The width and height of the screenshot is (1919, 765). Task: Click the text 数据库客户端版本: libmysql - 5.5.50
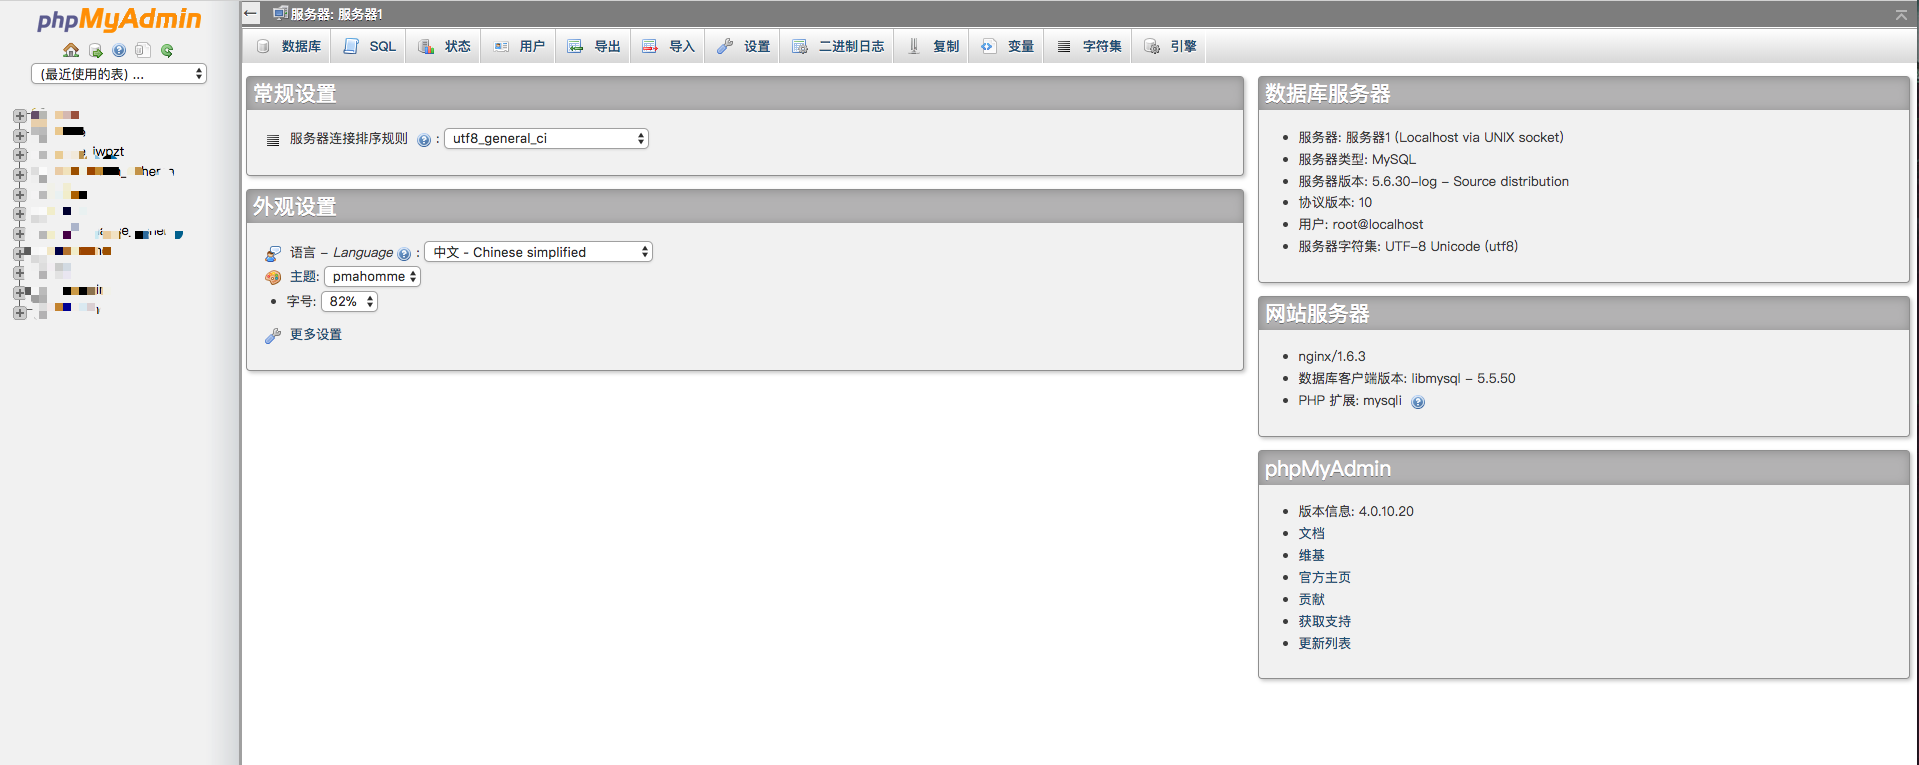point(1406,379)
